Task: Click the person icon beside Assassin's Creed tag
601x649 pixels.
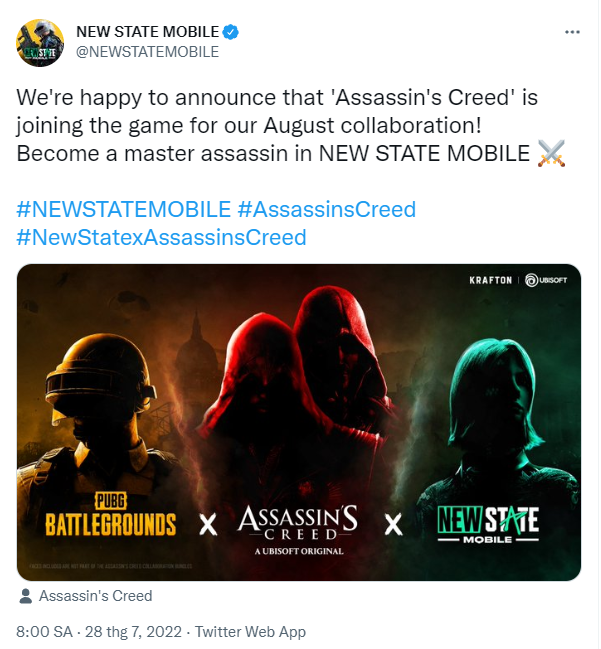Action: [x=26, y=596]
